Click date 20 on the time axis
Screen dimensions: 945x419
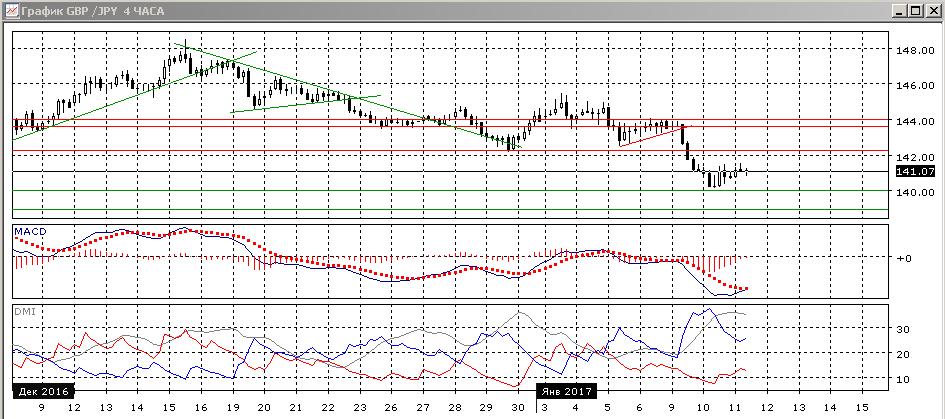[x=264, y=407]
